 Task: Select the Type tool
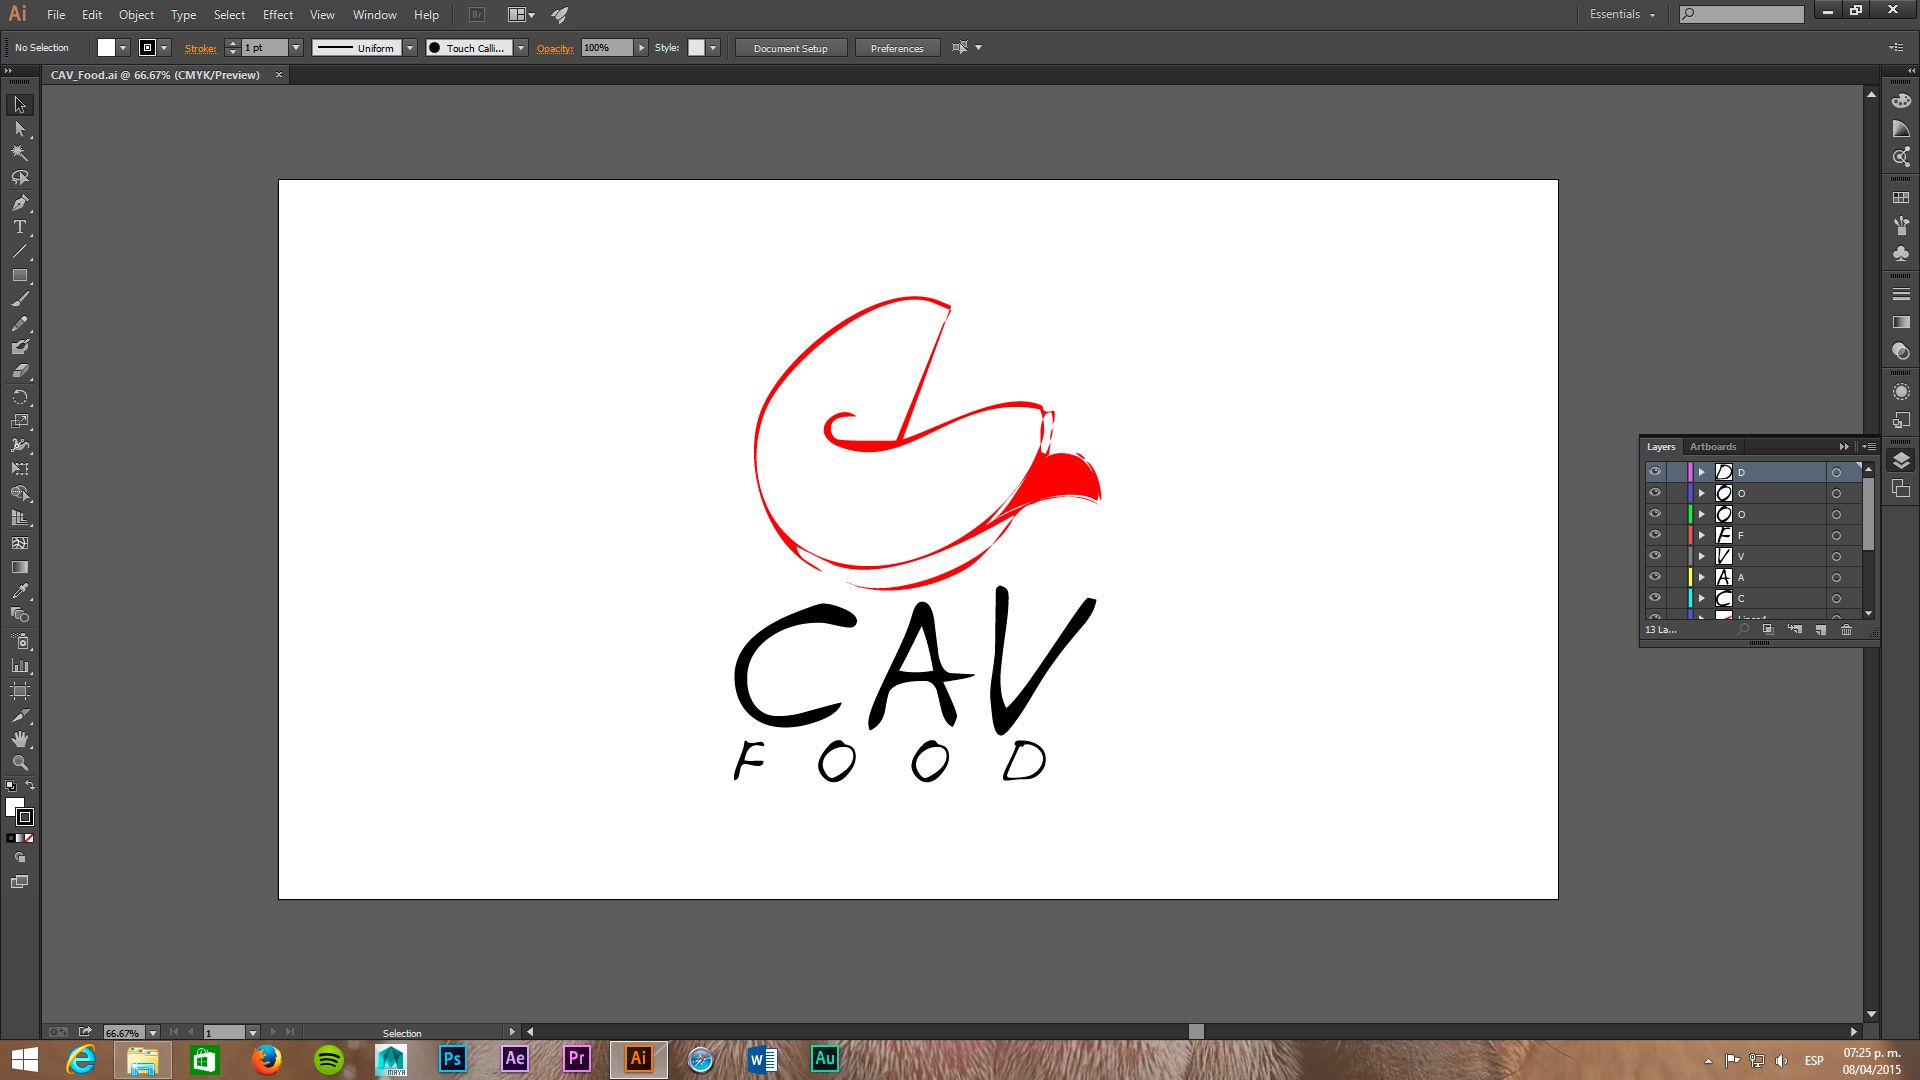pyautogui.click(x=19, y=227)
